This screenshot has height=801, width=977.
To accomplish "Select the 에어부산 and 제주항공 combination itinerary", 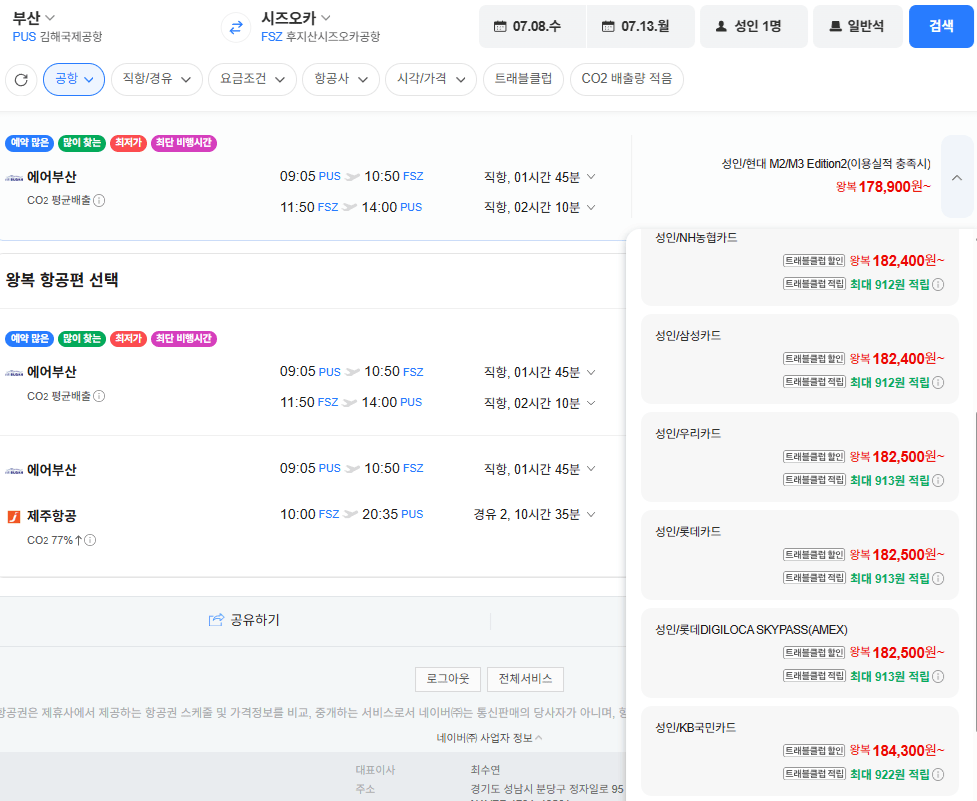I will click(312, 506).
